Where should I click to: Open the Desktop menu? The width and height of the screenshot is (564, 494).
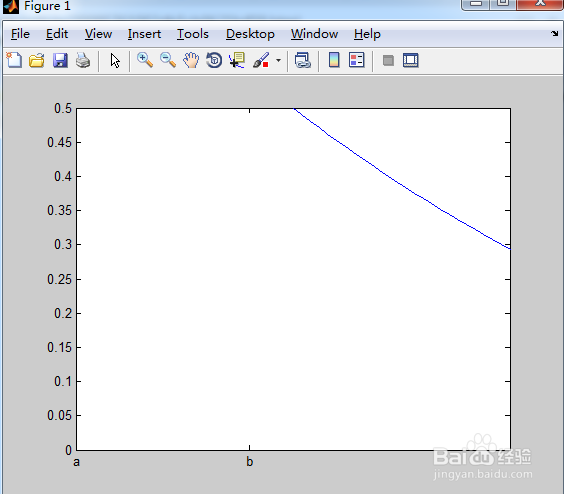tap(250, 34)
